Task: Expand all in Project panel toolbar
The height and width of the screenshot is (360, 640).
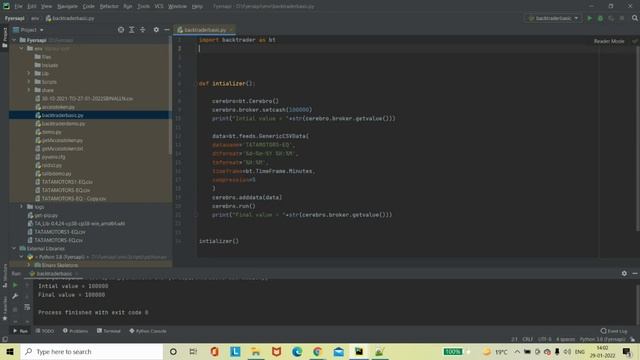Action: click(x=131, y=30)
